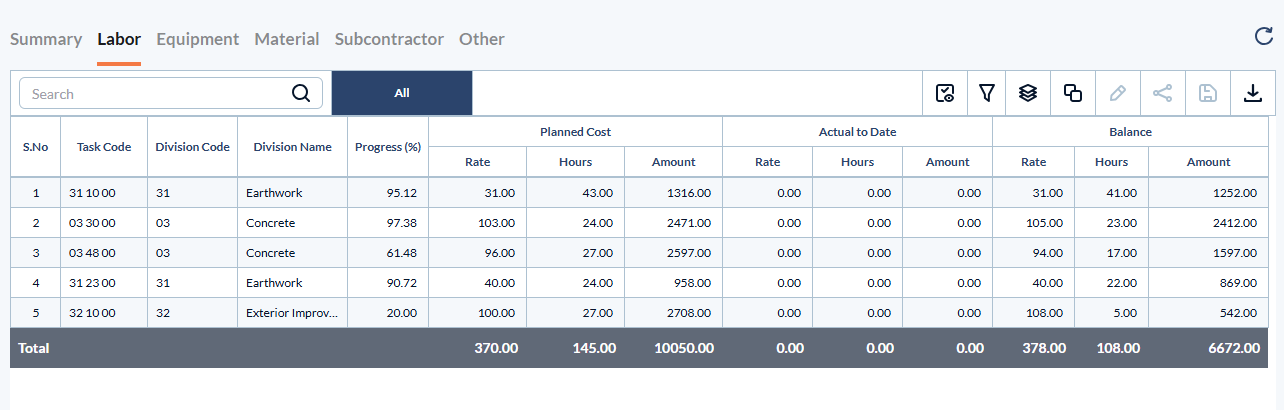Click the pencil edit icon
This screenshot has width=1284, height=410.
tap(1118, 93)
